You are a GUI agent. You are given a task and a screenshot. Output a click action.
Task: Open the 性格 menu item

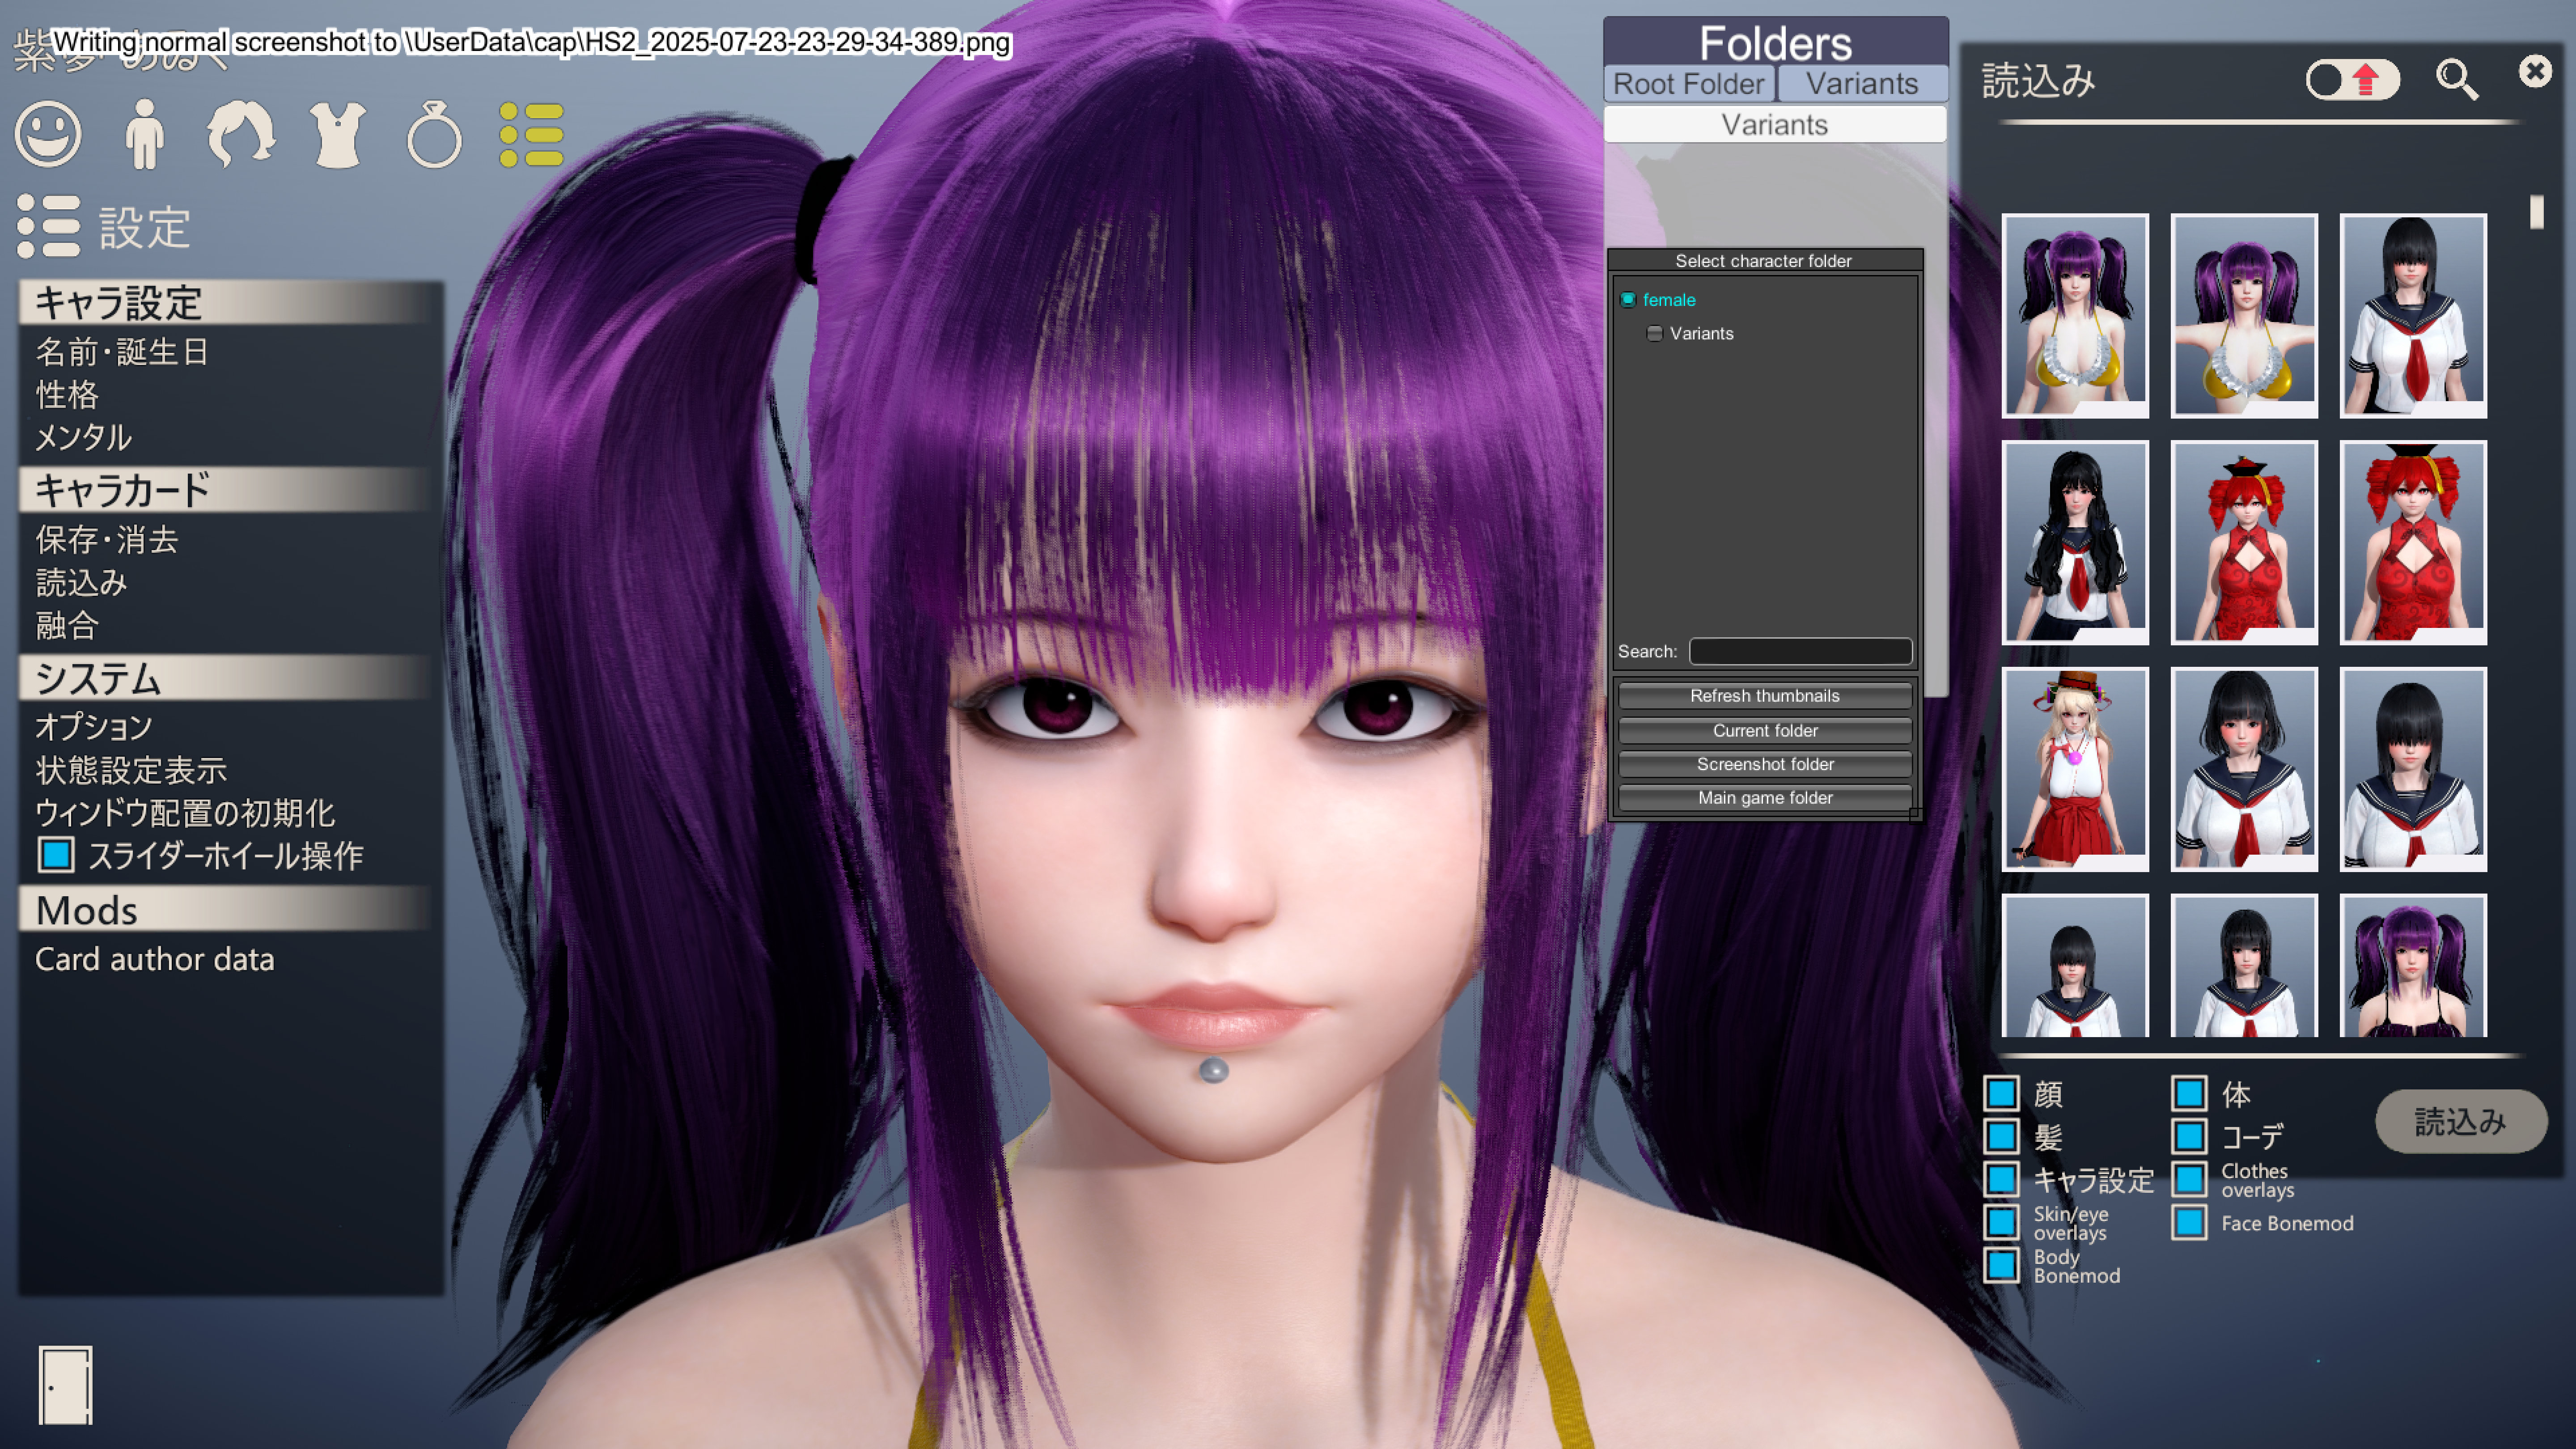67,395
